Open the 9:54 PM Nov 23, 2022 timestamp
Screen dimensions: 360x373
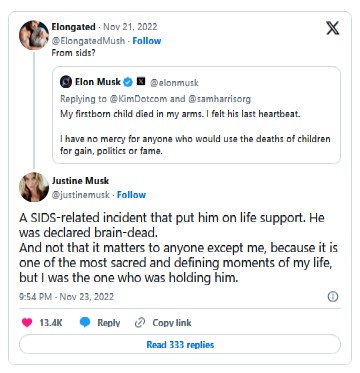(x=67, y=297)
